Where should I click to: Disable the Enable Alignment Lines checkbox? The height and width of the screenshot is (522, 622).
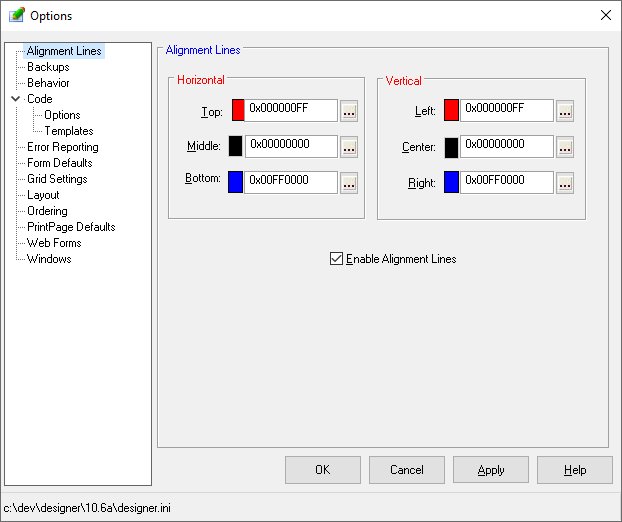click(x=336, y=259)
